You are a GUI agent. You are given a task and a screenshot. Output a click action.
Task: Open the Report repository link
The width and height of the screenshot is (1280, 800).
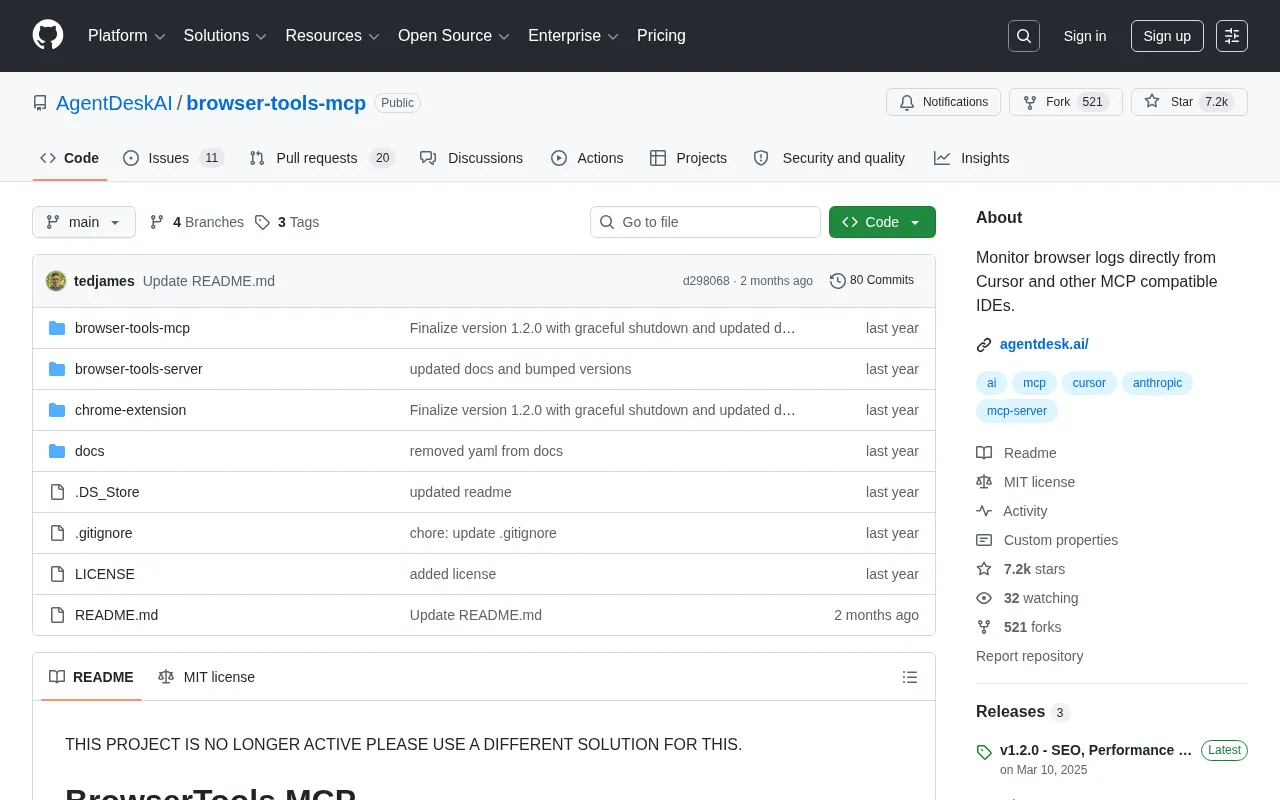tap(1029, 656)
